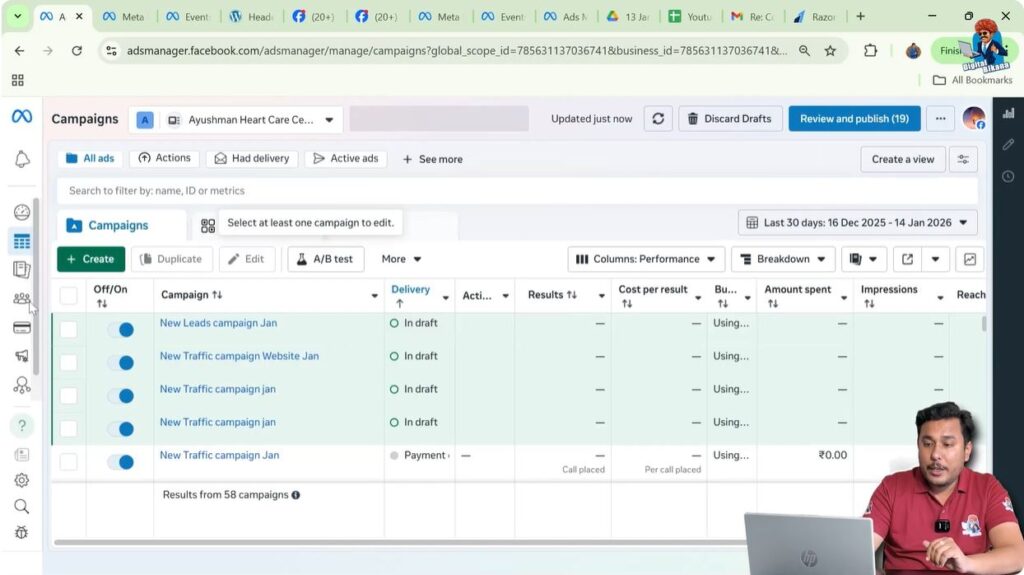This screenshot has width=1024, height=575.
Task: Open right rail edit pencil icon
Action: [x=1009, y=144]
